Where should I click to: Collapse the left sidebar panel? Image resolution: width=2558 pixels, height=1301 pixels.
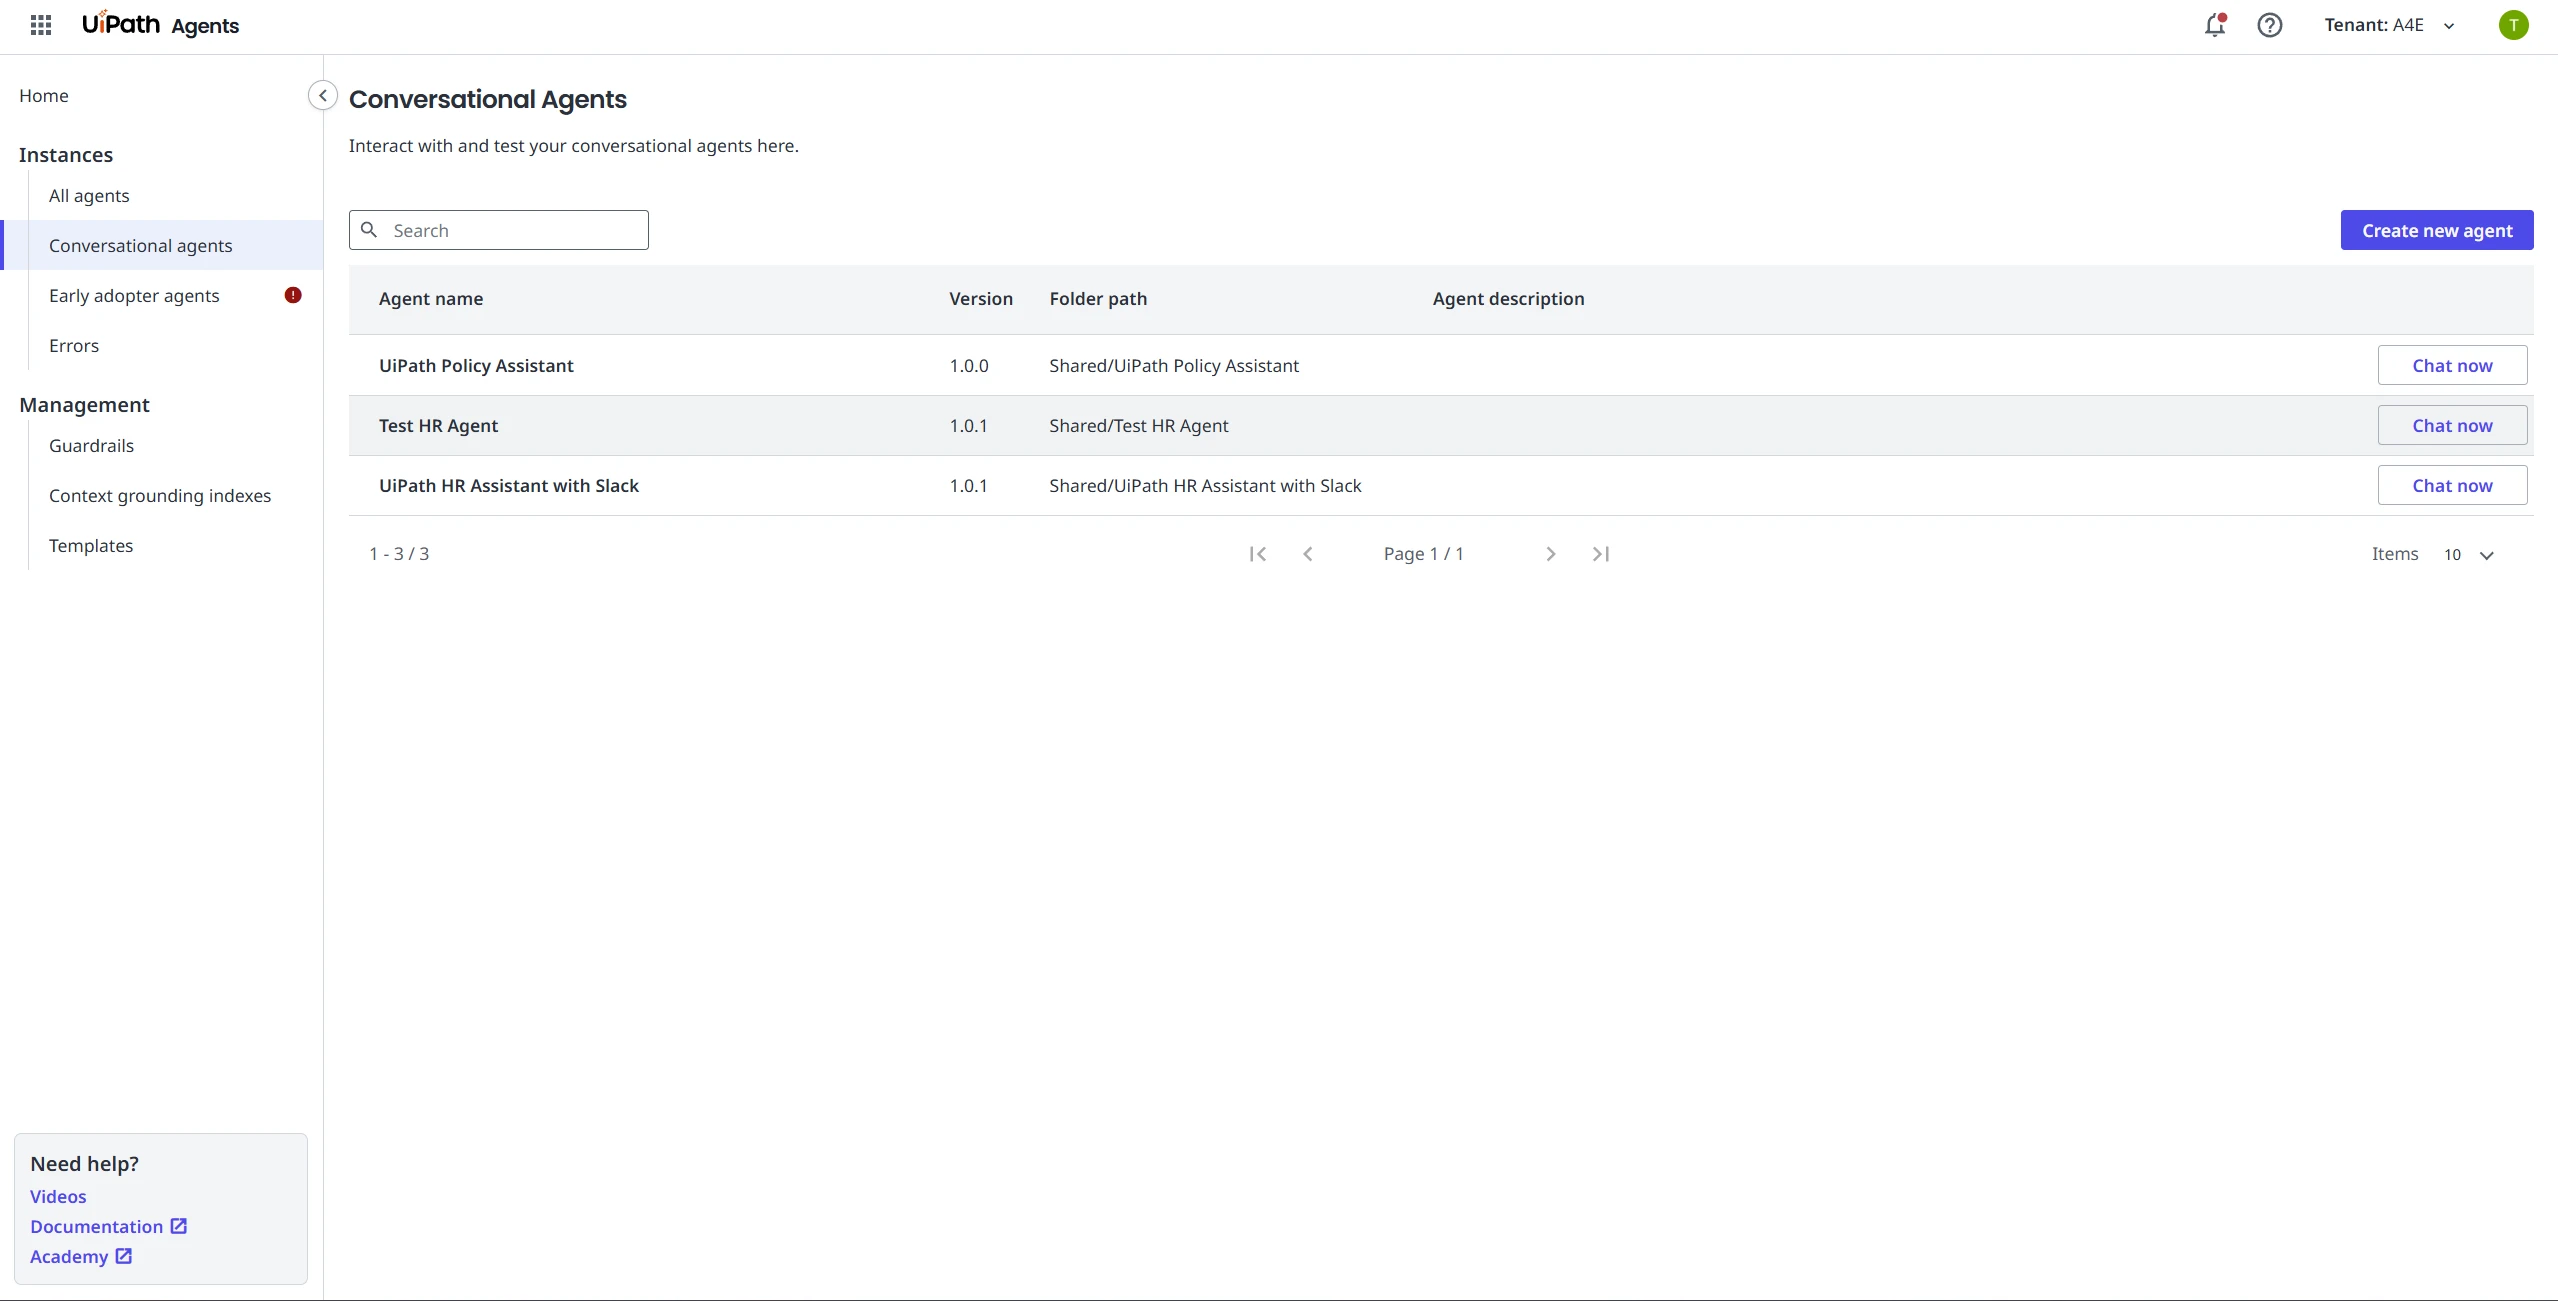point(322,95)
